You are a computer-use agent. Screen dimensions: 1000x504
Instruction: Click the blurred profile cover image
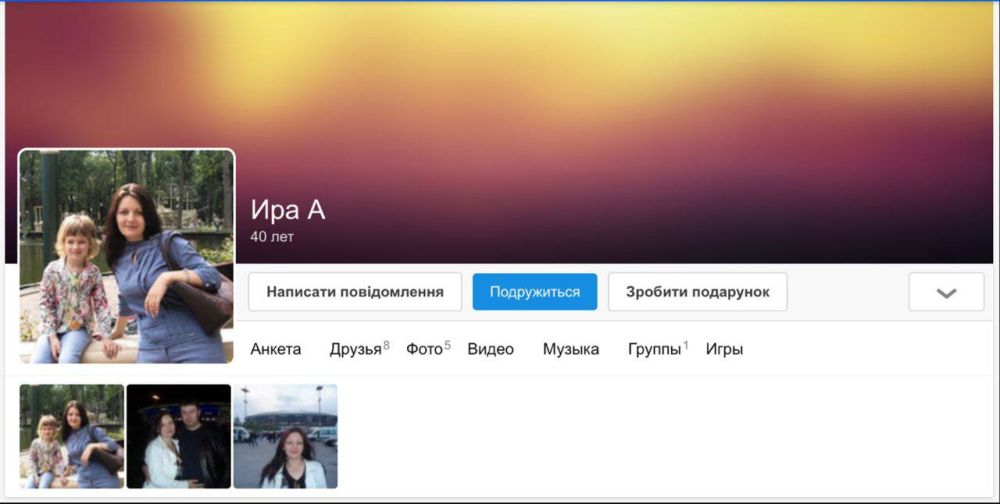[600, 100]
